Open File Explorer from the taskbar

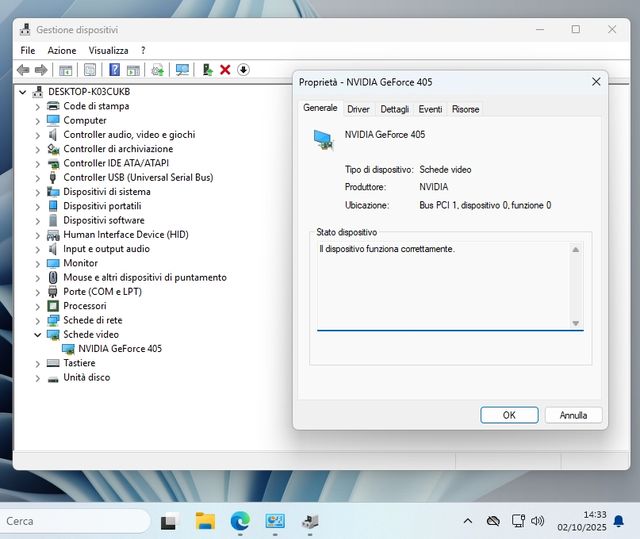point(205,521)
